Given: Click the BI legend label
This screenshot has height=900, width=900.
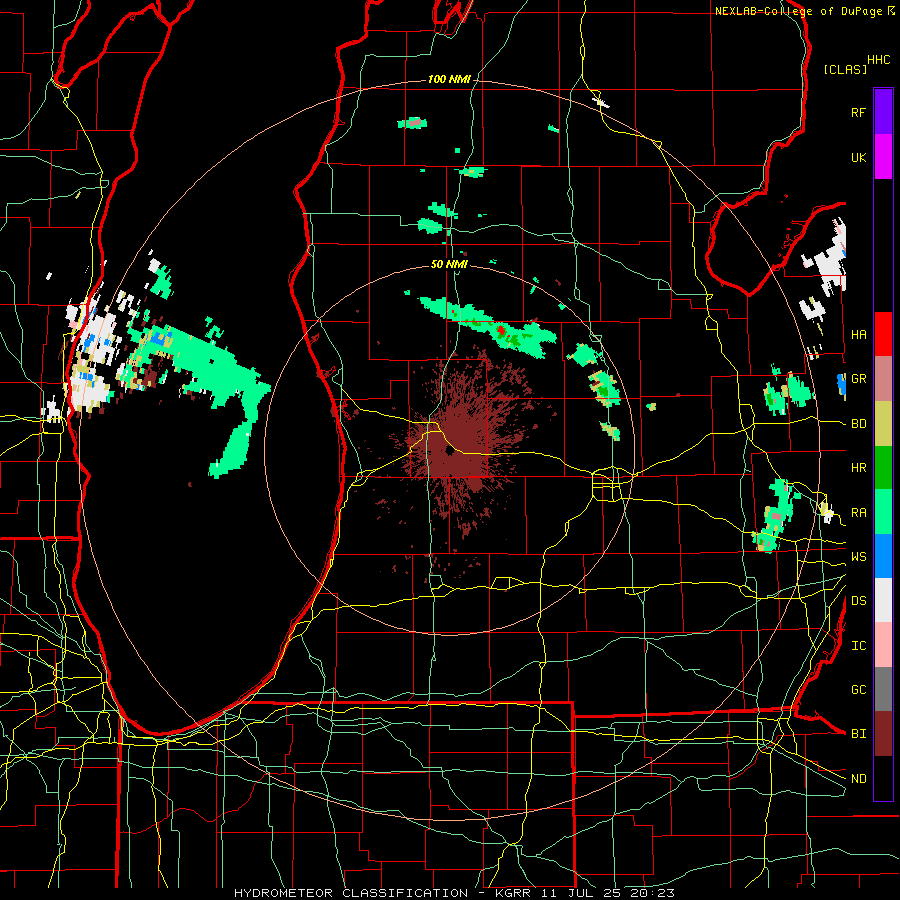Looking at the screenshot, I should [858, 734].
